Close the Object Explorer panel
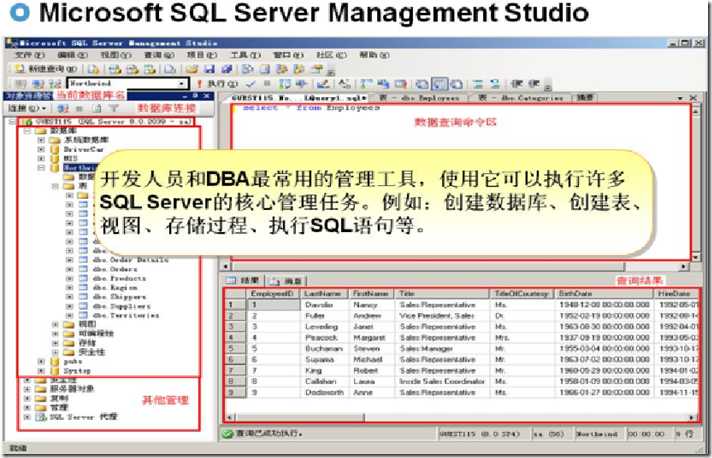The height and width of the screenshot is (458, 712). [x=207, y=96]
